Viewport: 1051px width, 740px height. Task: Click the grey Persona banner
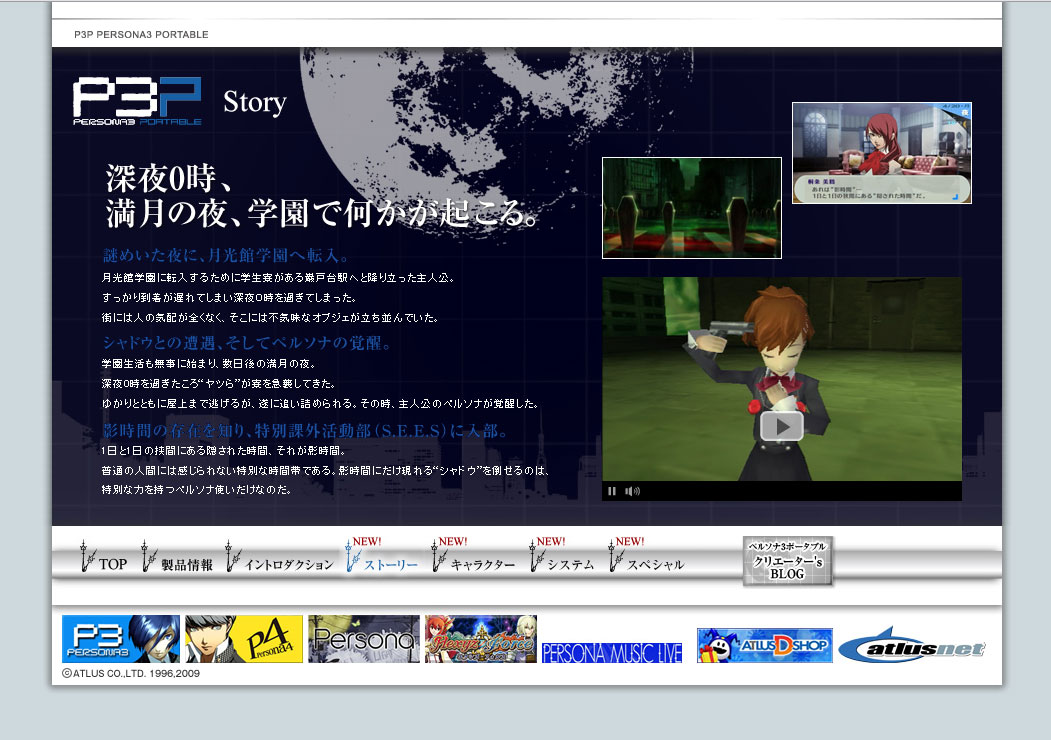364,639
